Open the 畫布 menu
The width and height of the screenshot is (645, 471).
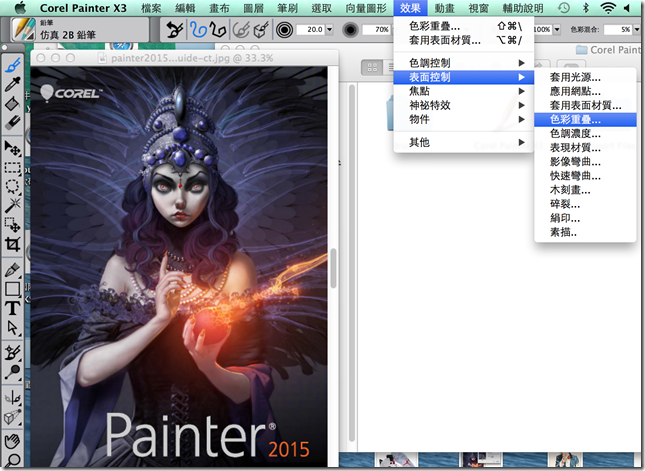[x=219, y=8]
